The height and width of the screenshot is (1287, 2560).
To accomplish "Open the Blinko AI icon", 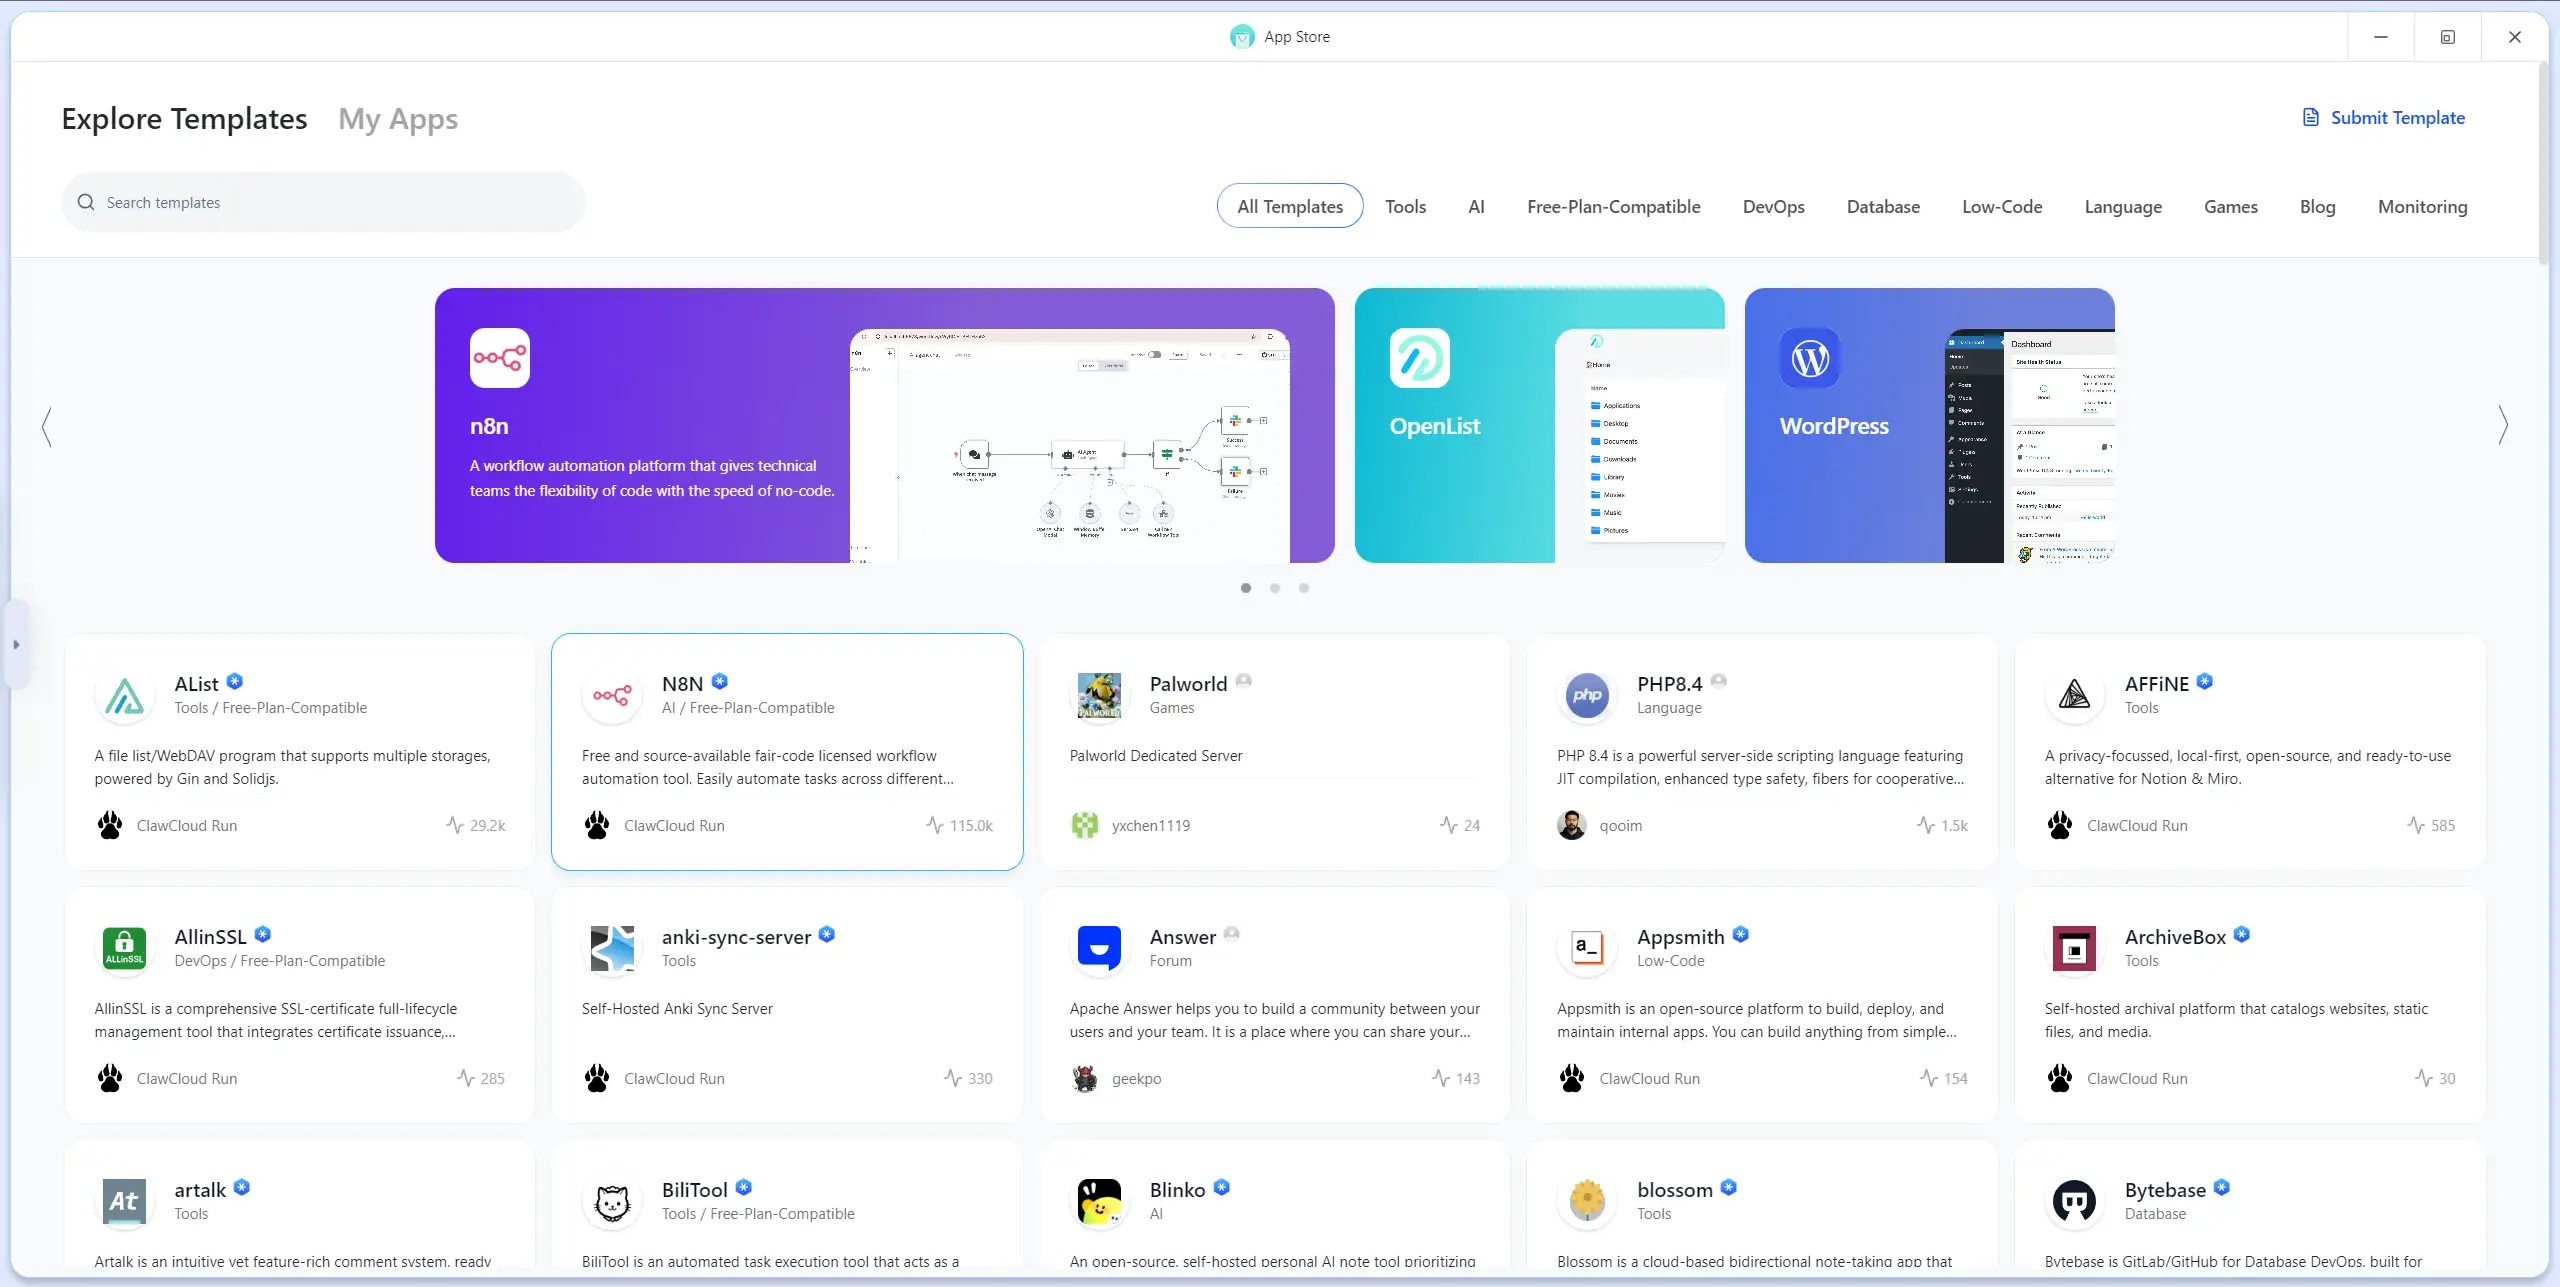I will [x=1099, y=1202].
